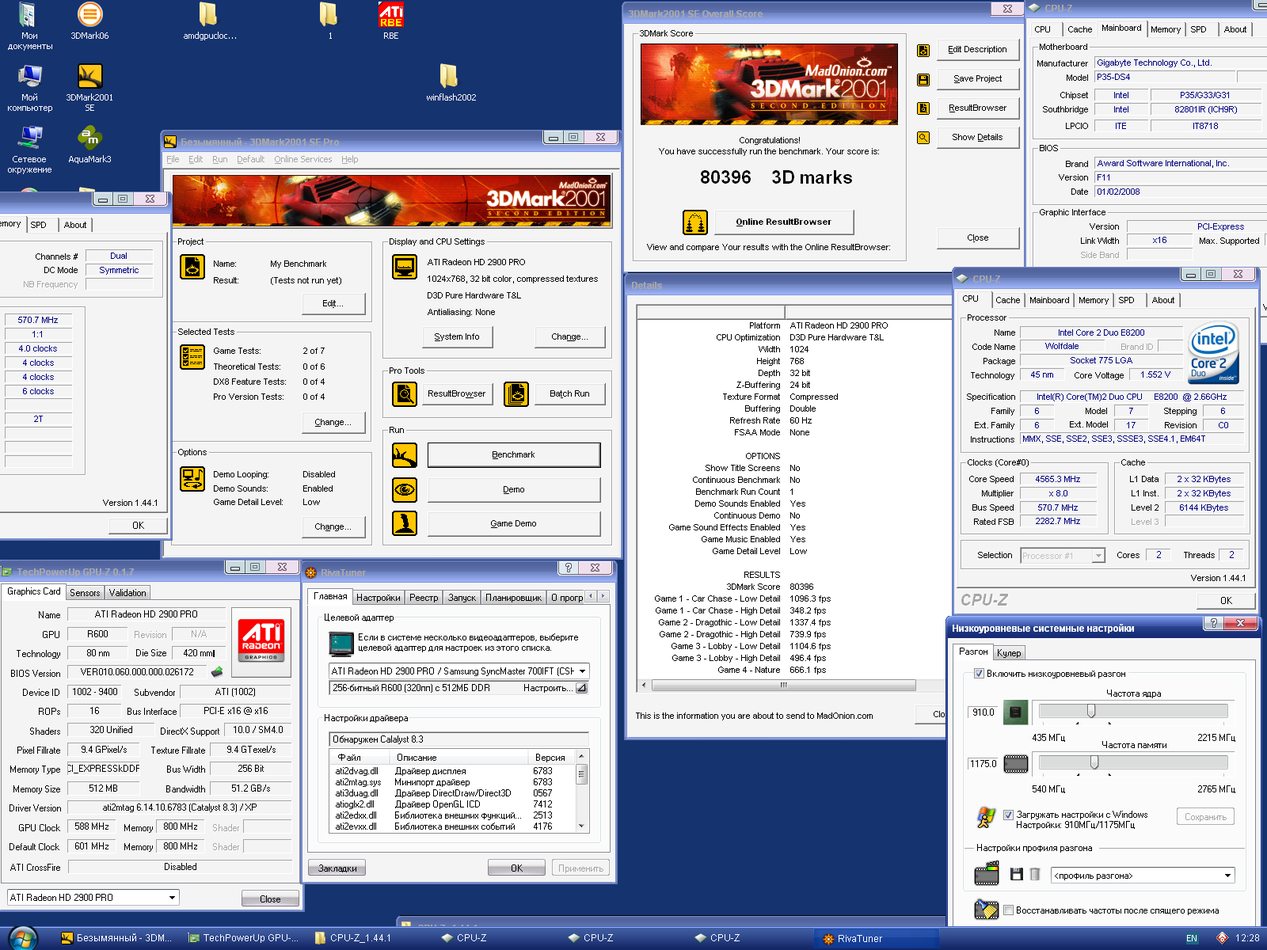Open the Online Services menu
The image size is (1267, 950).
(x=303, y=160)
